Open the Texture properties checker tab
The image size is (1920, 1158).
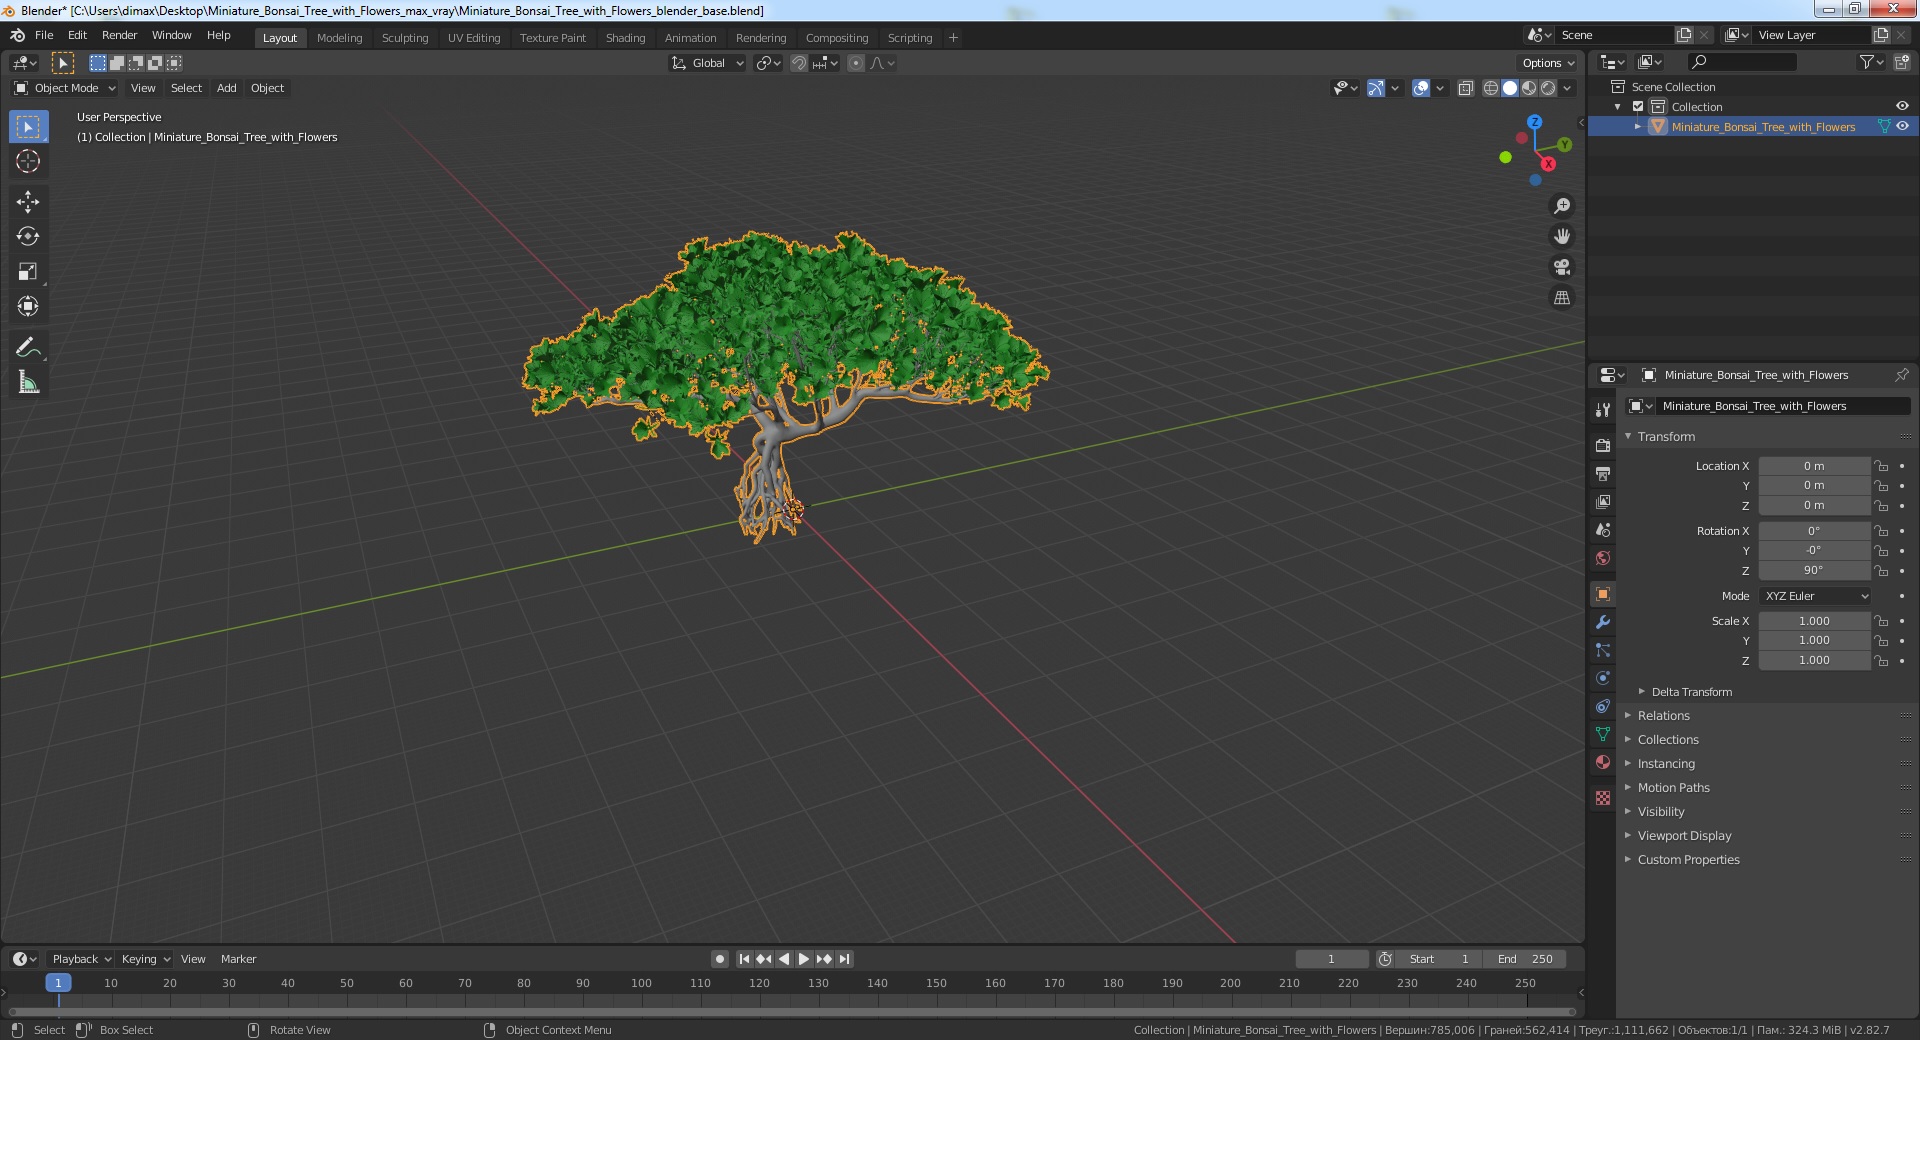tap(1603, 798)
